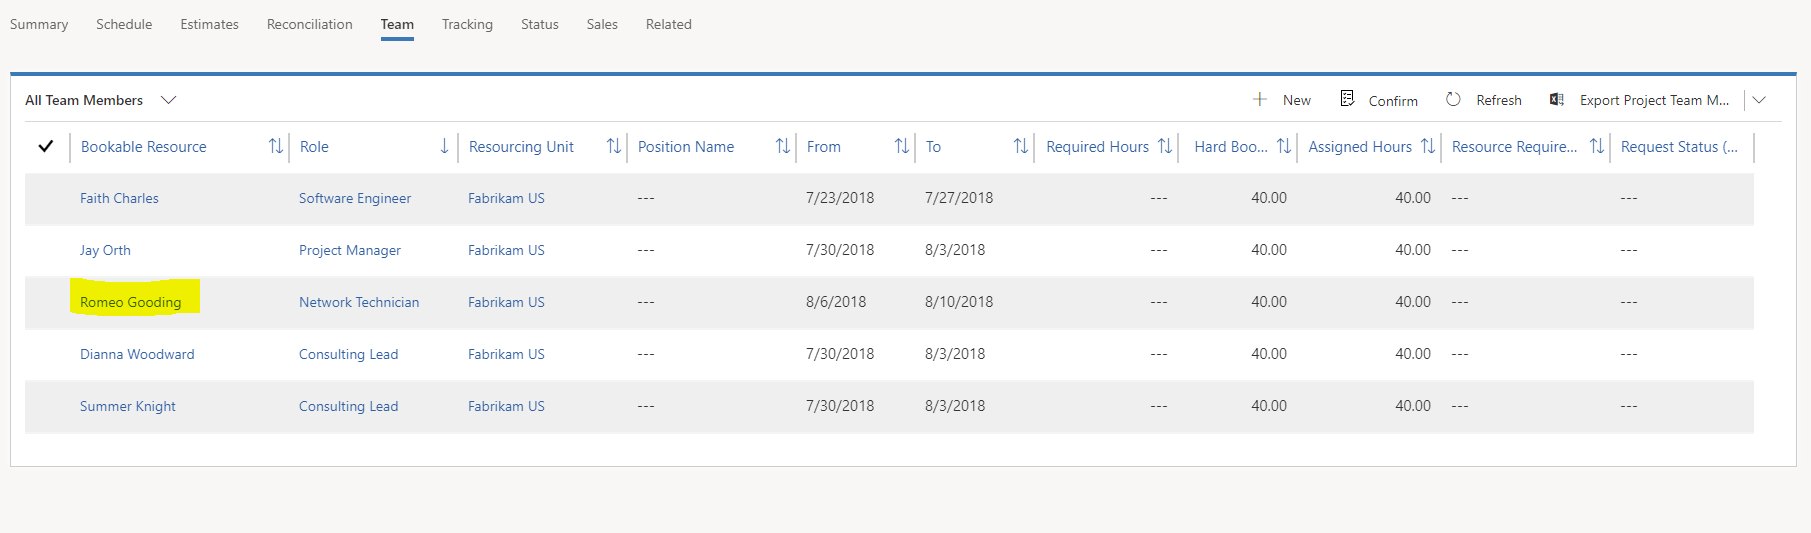1811x533 pixels.
Task: Click the Confirm document icon
Action: (x=1347, y=98)
